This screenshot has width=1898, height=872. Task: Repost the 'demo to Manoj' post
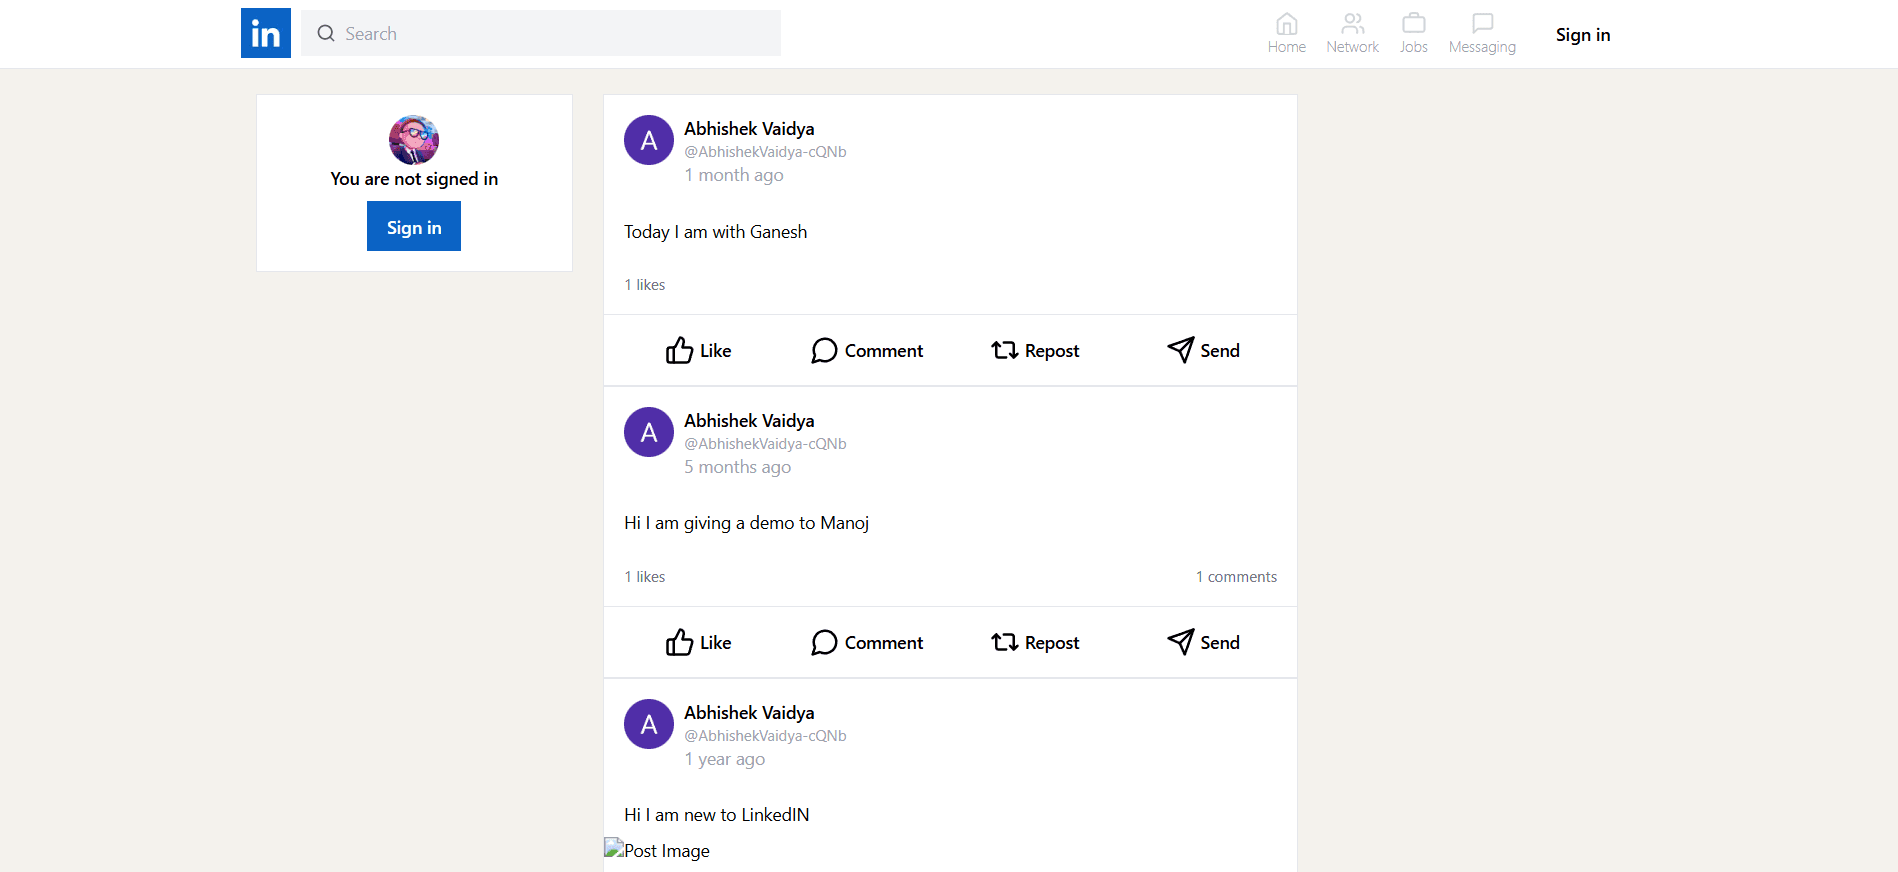pos(1035,643)
